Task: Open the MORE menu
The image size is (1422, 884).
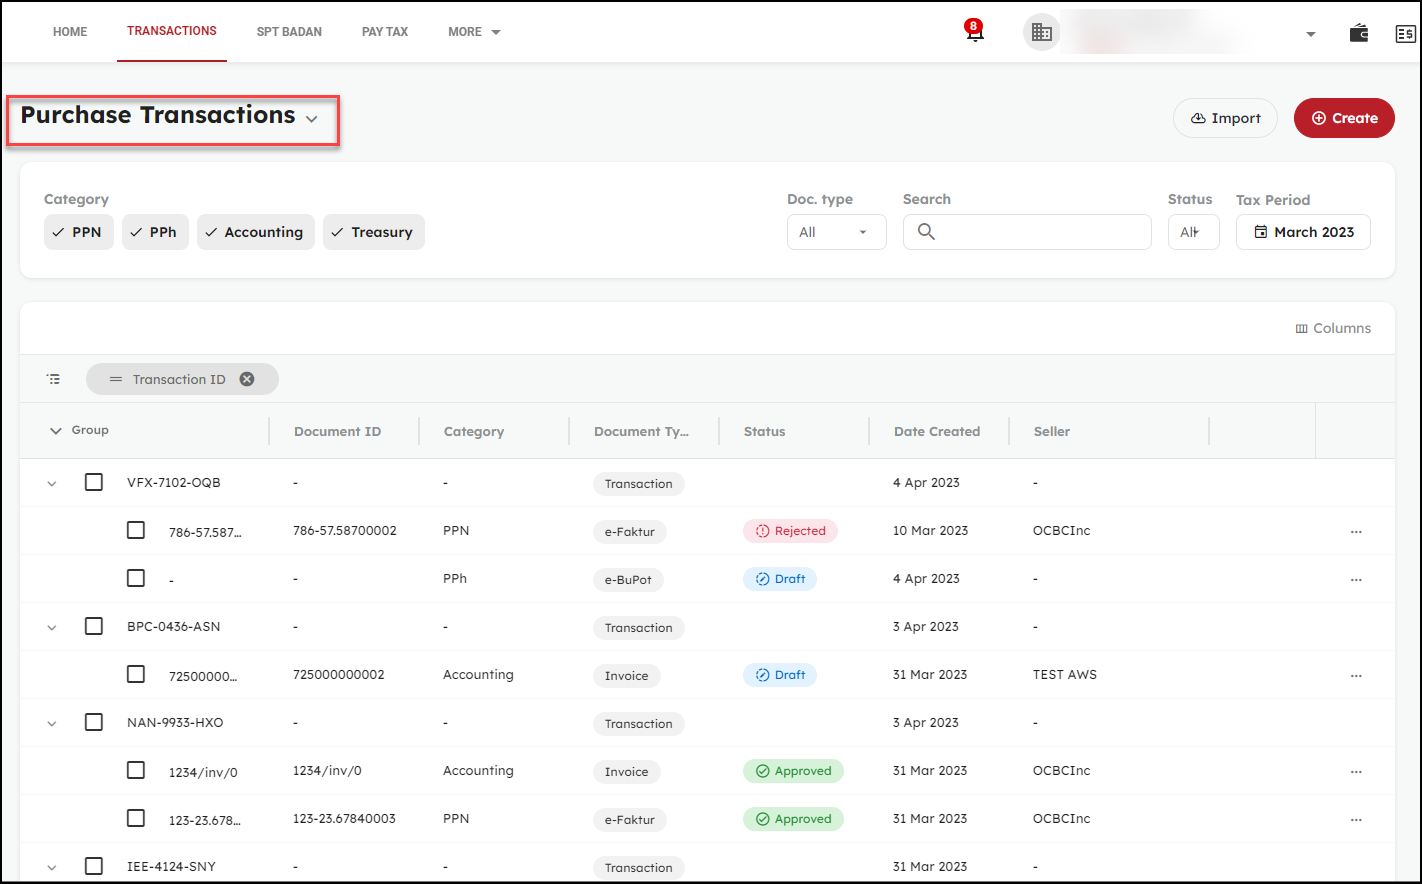Action: coord(473,32)
